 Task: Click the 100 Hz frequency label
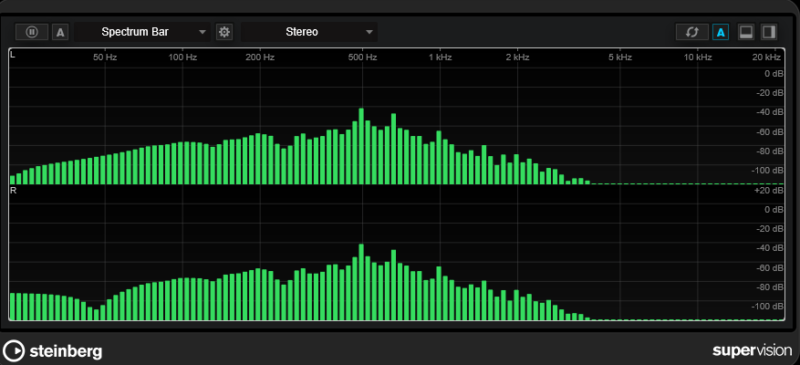(183, 57)
